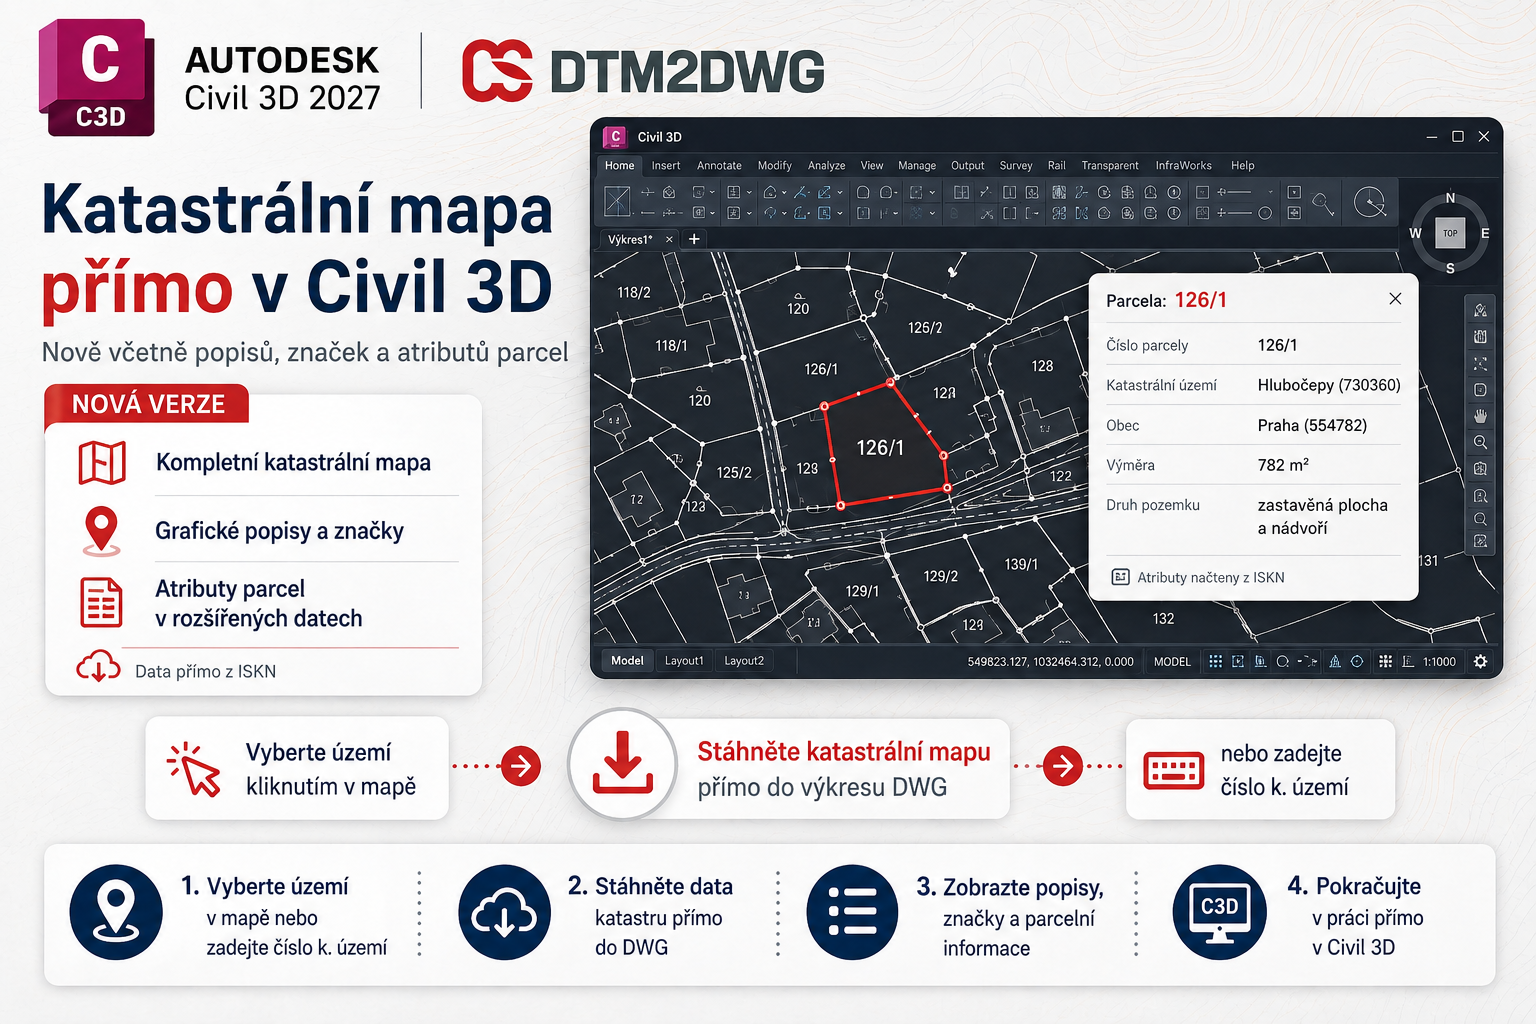The width and height of the screenshot is (1536, 1024).
Task: Rotate view to North via compass N
Action: click(1450, 198)
